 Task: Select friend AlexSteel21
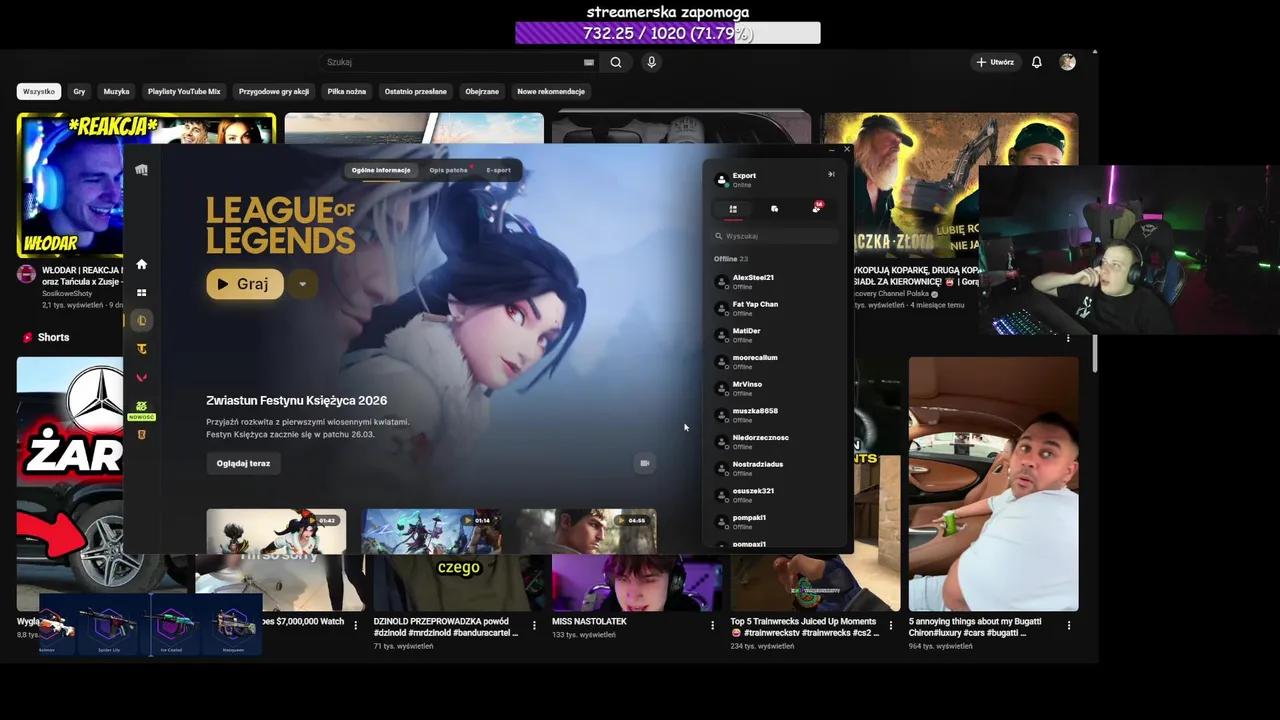(x=776, y=282)
